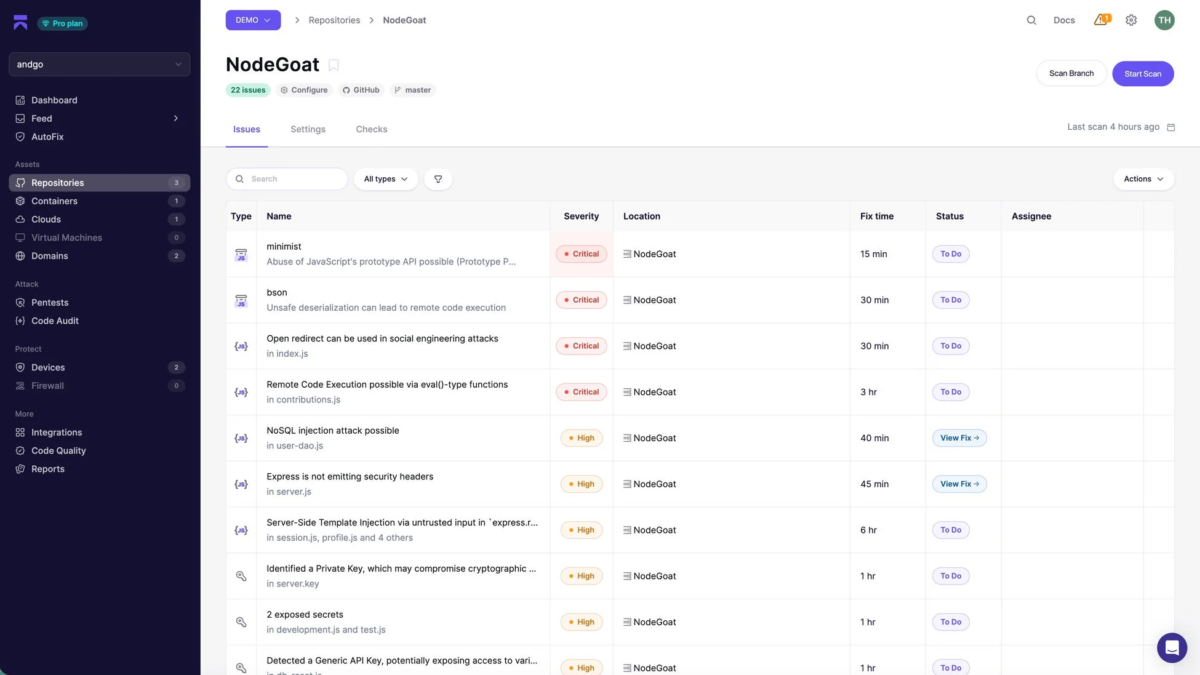This screenshot has height=675, width=1200.
Task: Click Repositories in the breadcrumb
Action: click(x=336, y=20)
